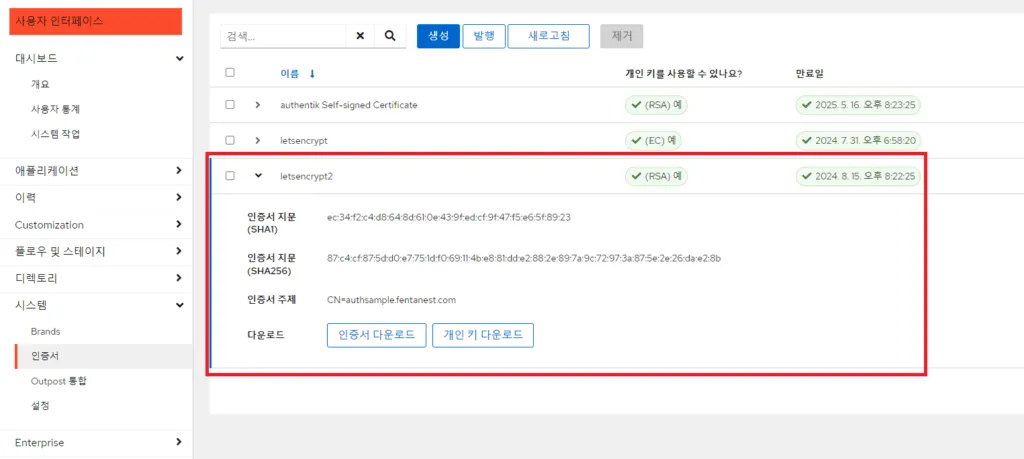The height and width of the screenshot is (459, 1024).
Task: Open the Enterprise sidebar section
Action: point(178,442)
